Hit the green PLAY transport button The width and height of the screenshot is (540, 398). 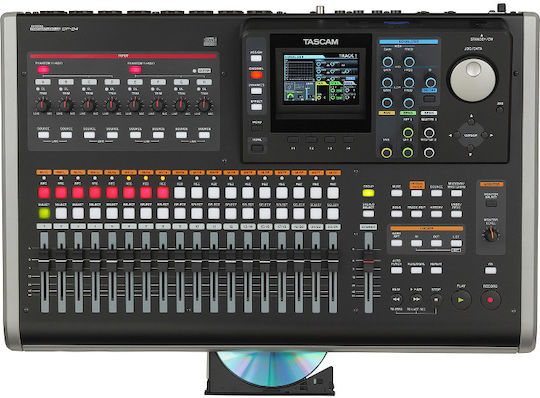pyautogui.click(x=461, y=300)
